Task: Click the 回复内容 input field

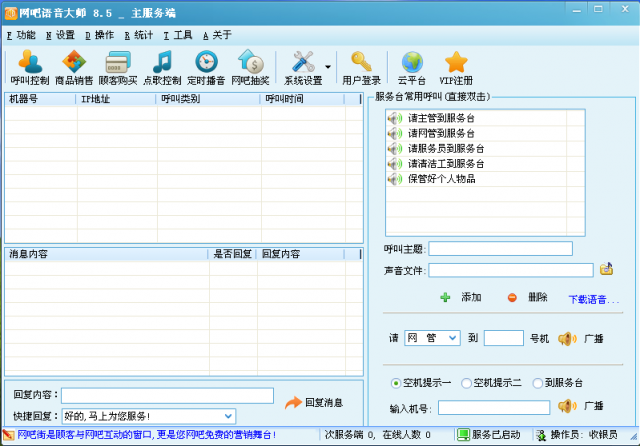Action: (x=167, y=395)
